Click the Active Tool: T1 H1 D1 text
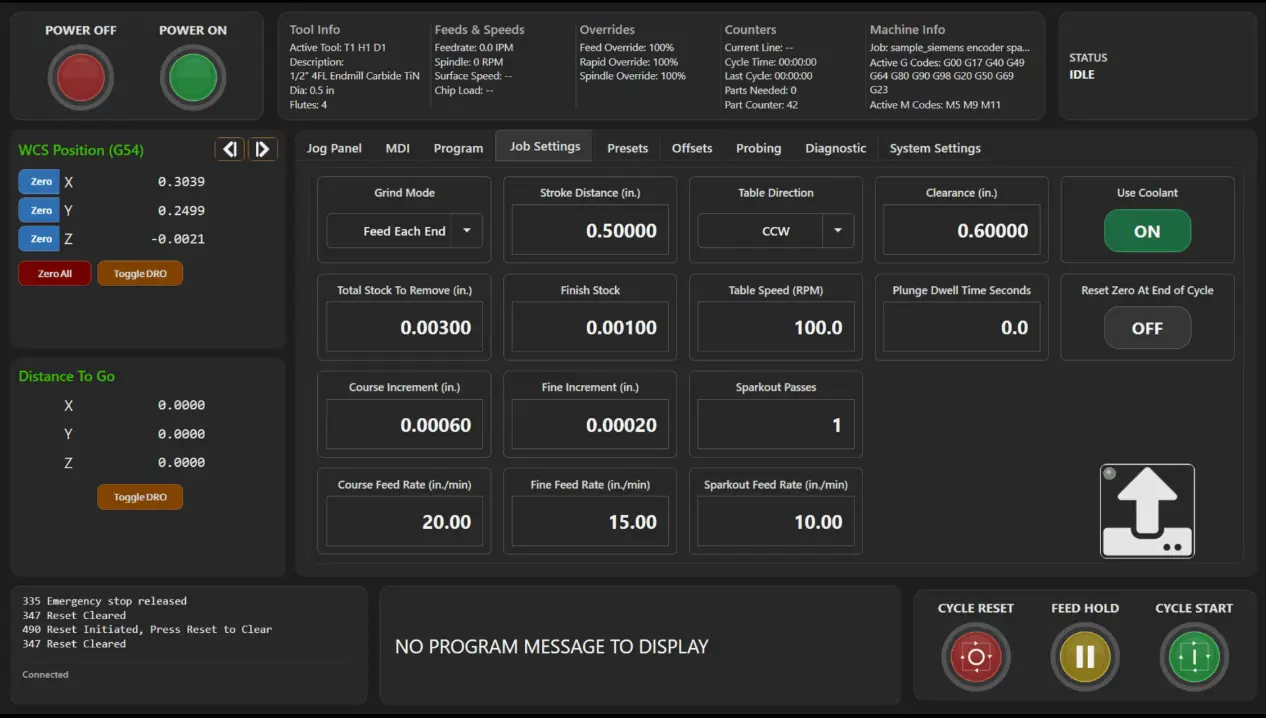Viewport: 1266px width, 718px height. coord(337,48)
